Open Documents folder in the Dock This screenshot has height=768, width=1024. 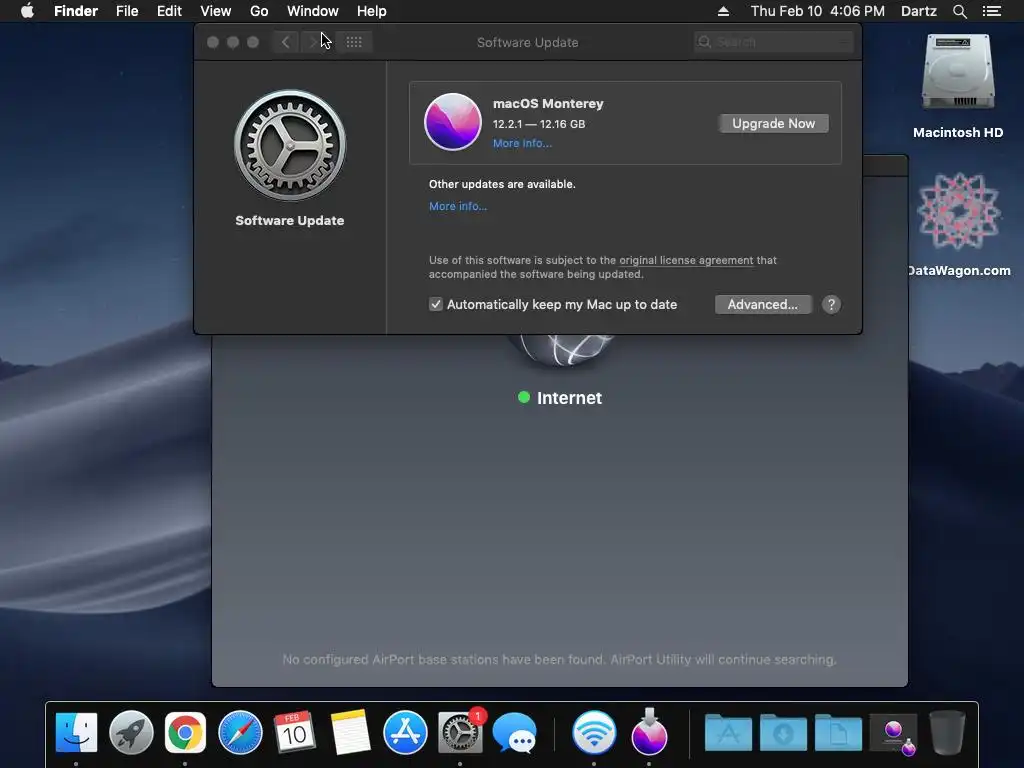click(838, 733)
